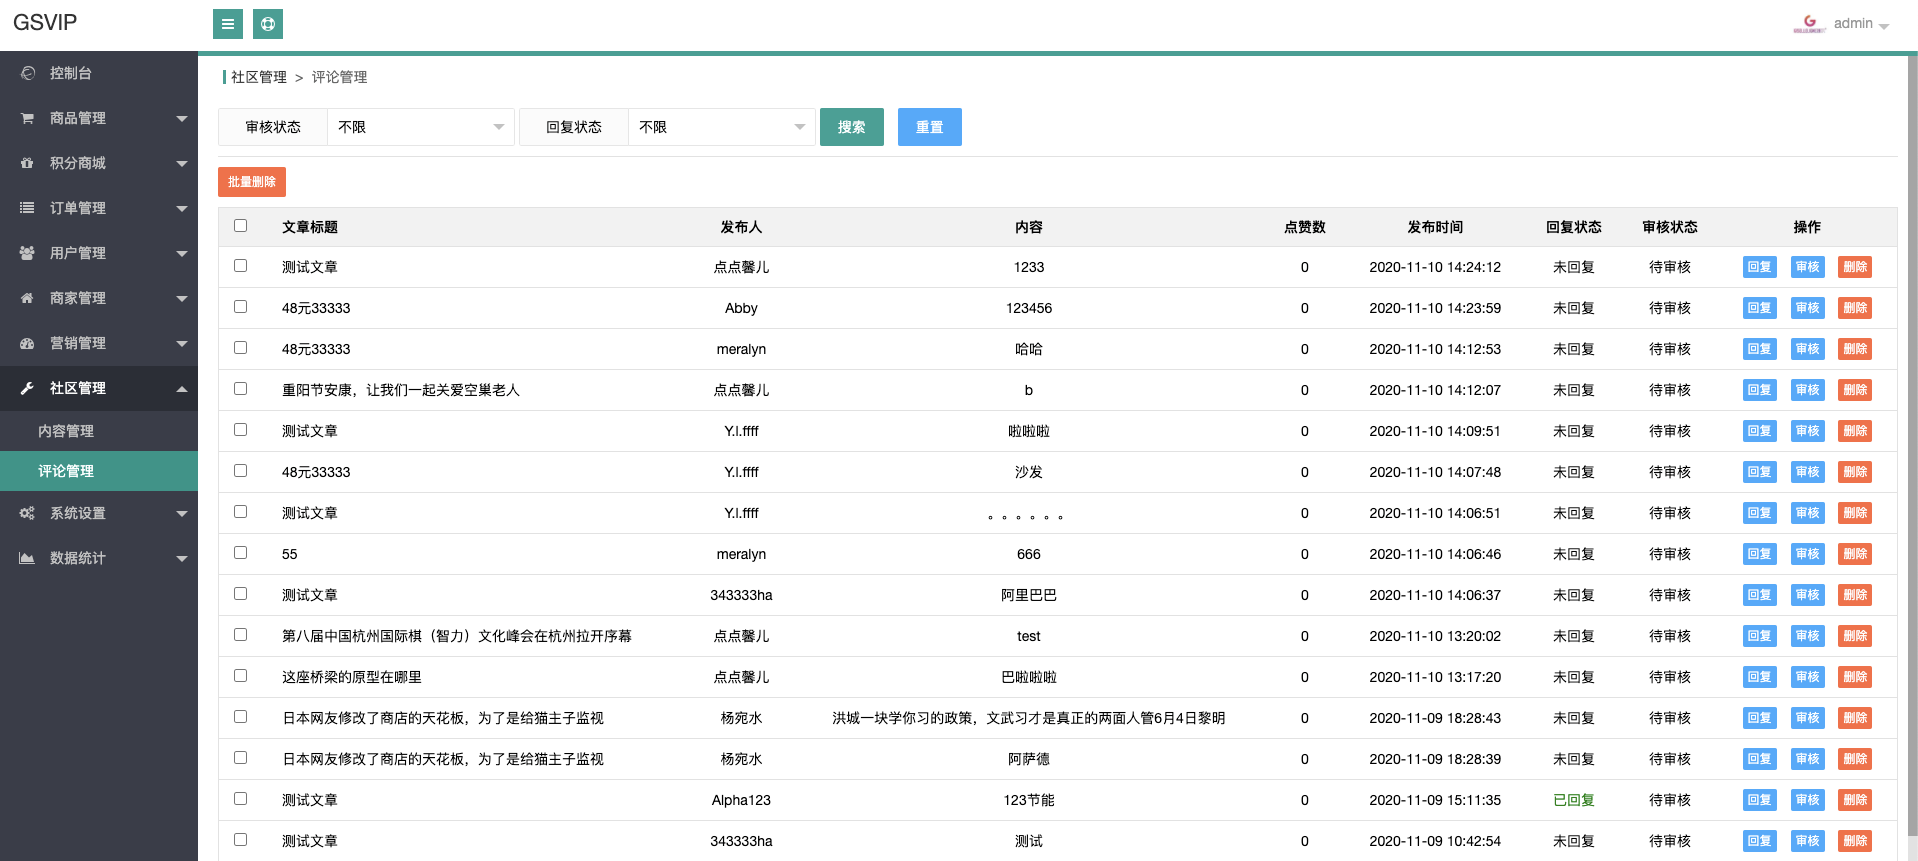The width and height of the screenshot is (1918, 861).
Task: Click the 搜索 search button
Action: tap(852, 127)
